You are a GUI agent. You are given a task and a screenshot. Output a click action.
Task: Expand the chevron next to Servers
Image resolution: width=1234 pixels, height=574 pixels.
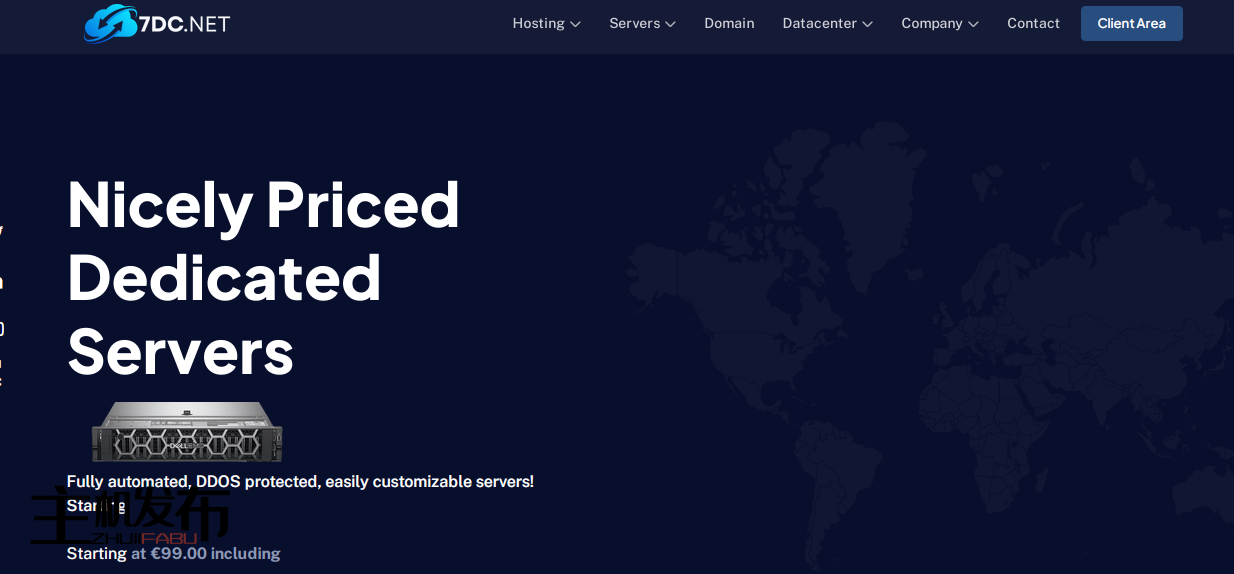[x=671, y=24]
